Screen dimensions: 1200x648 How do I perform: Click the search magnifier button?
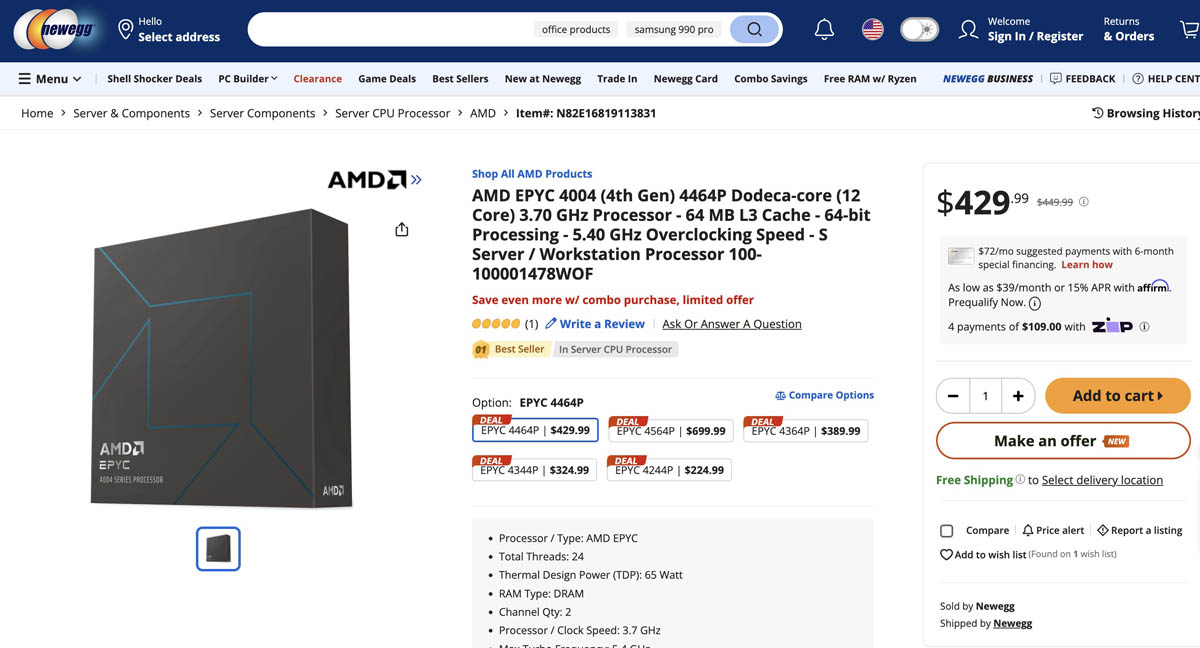pyautogui.click(x=755, y=30)
